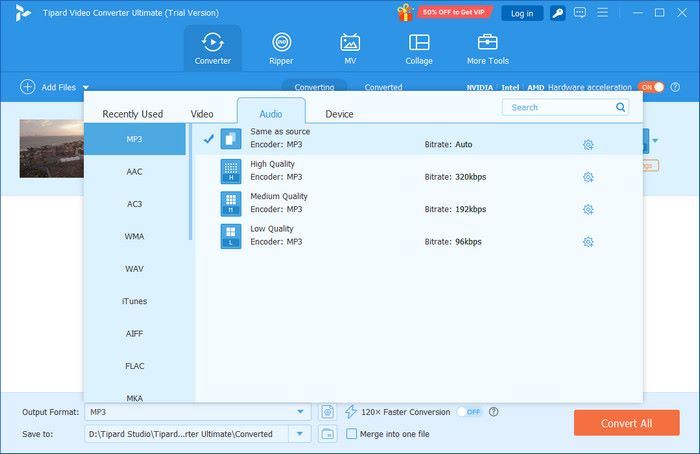Choose Low Quality 96kbps preset

419,236
